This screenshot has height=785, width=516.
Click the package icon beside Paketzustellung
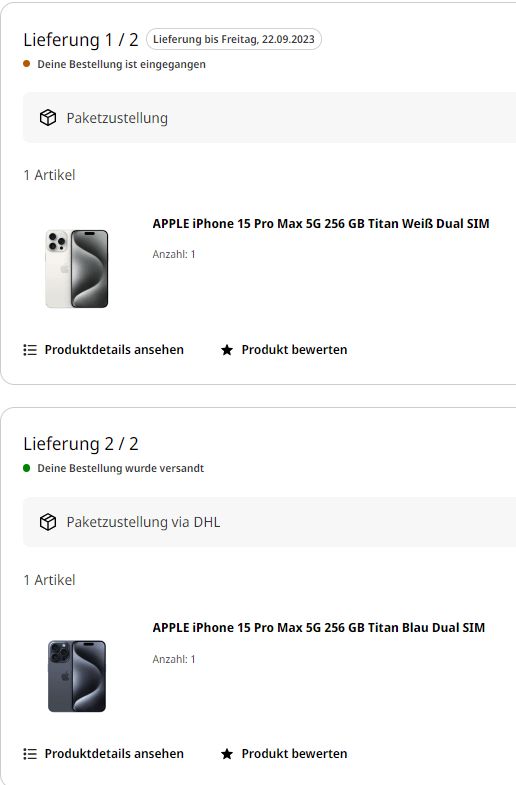pyautogui.click(x=48, y=118)
